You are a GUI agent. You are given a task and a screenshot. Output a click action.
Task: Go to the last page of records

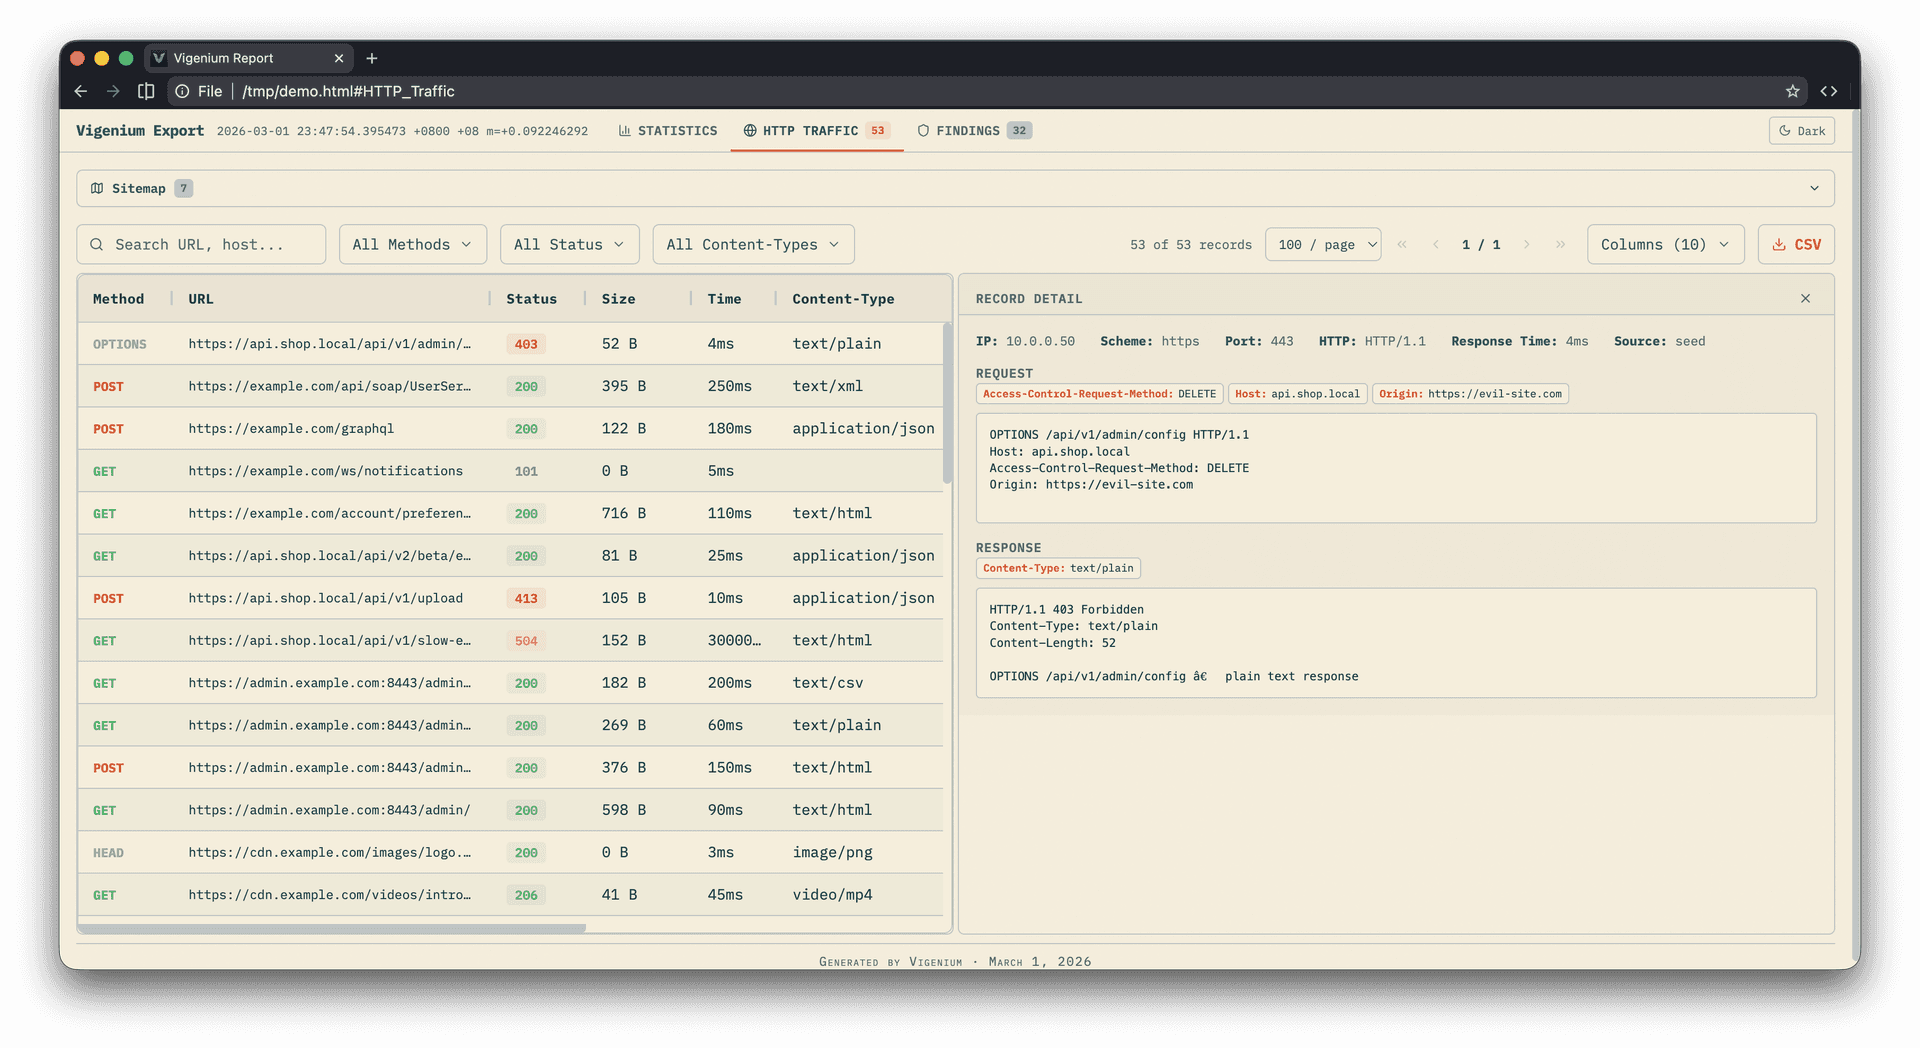[1560, 245]
